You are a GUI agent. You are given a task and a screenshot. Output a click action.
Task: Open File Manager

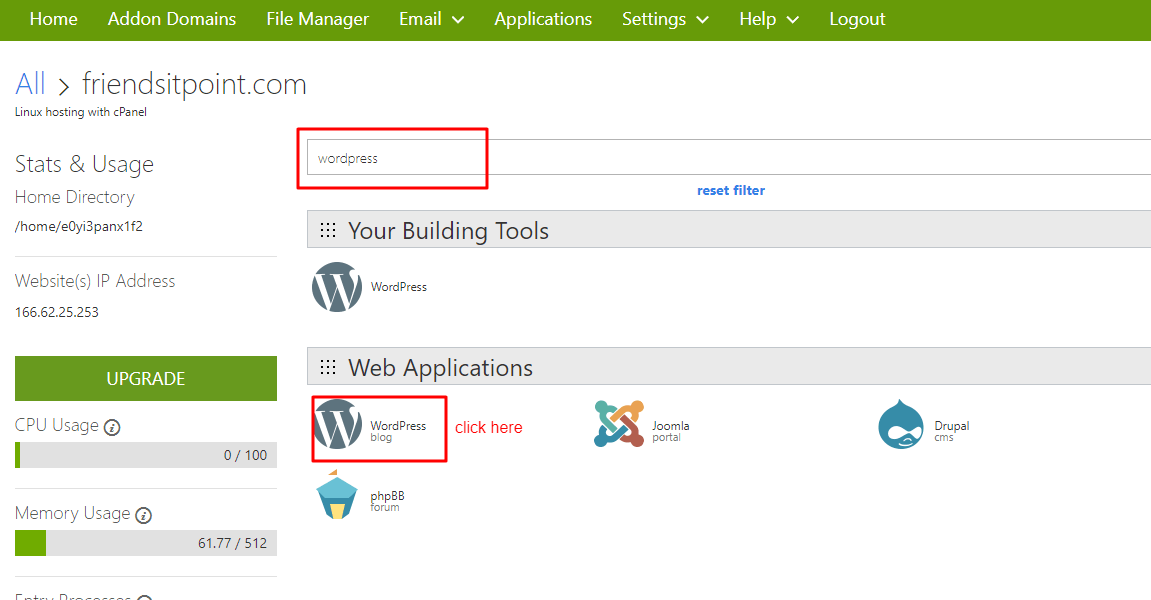318,19
